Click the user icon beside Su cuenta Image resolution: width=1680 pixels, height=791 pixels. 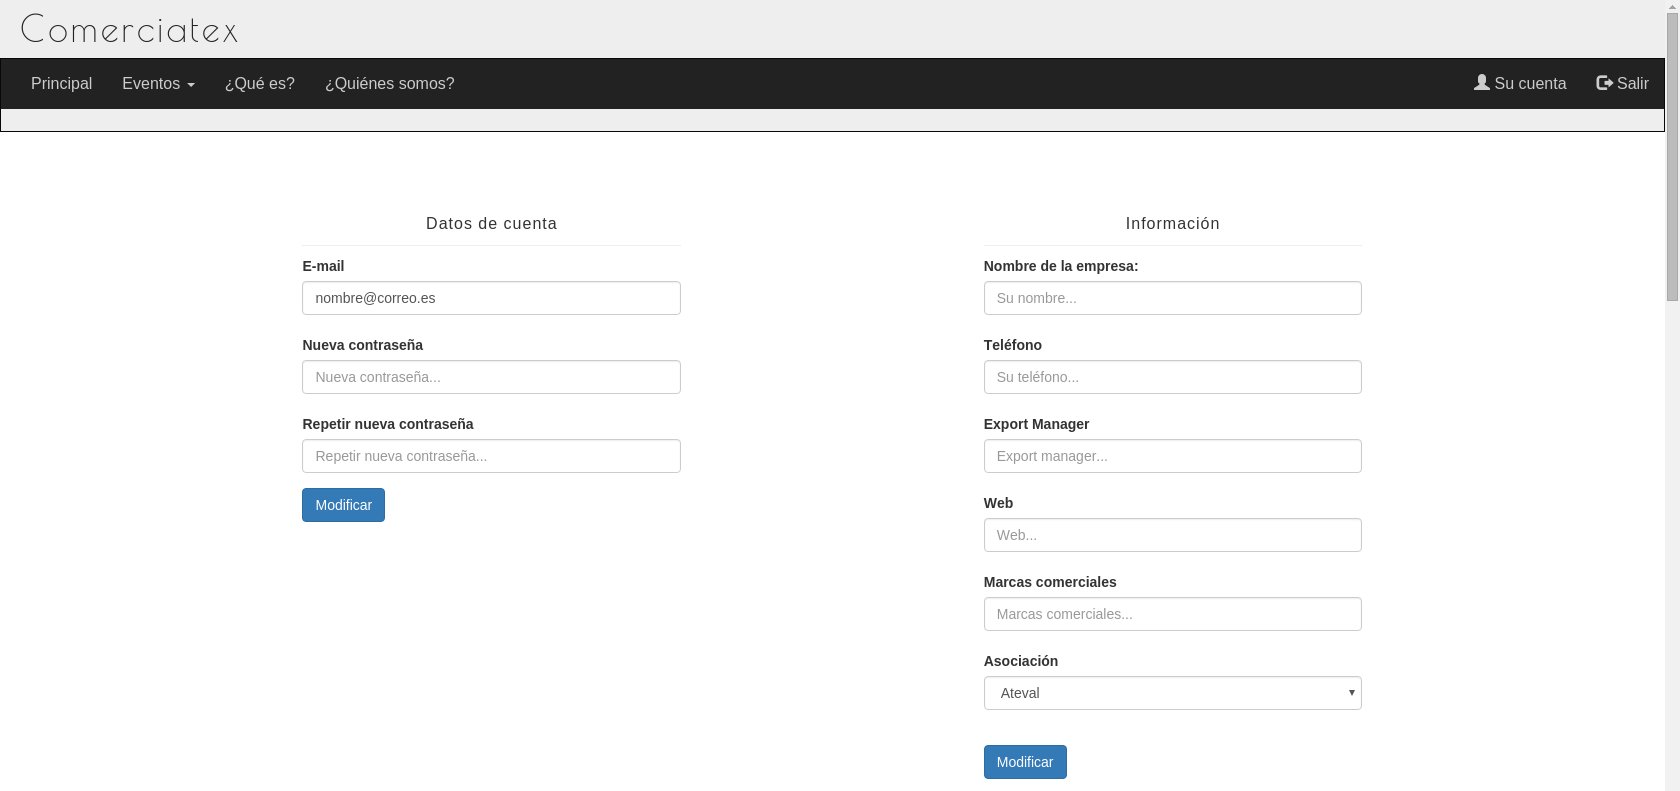pyautogui.click(x=1481, y=83)
